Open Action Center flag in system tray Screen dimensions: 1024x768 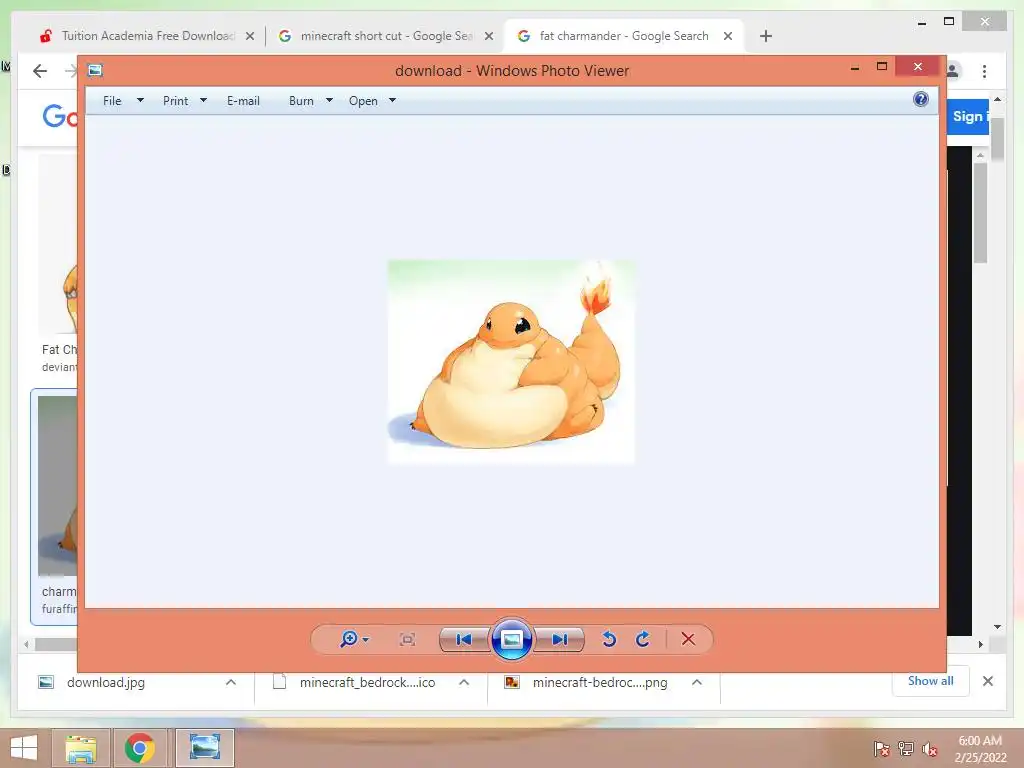click(881, 748)
